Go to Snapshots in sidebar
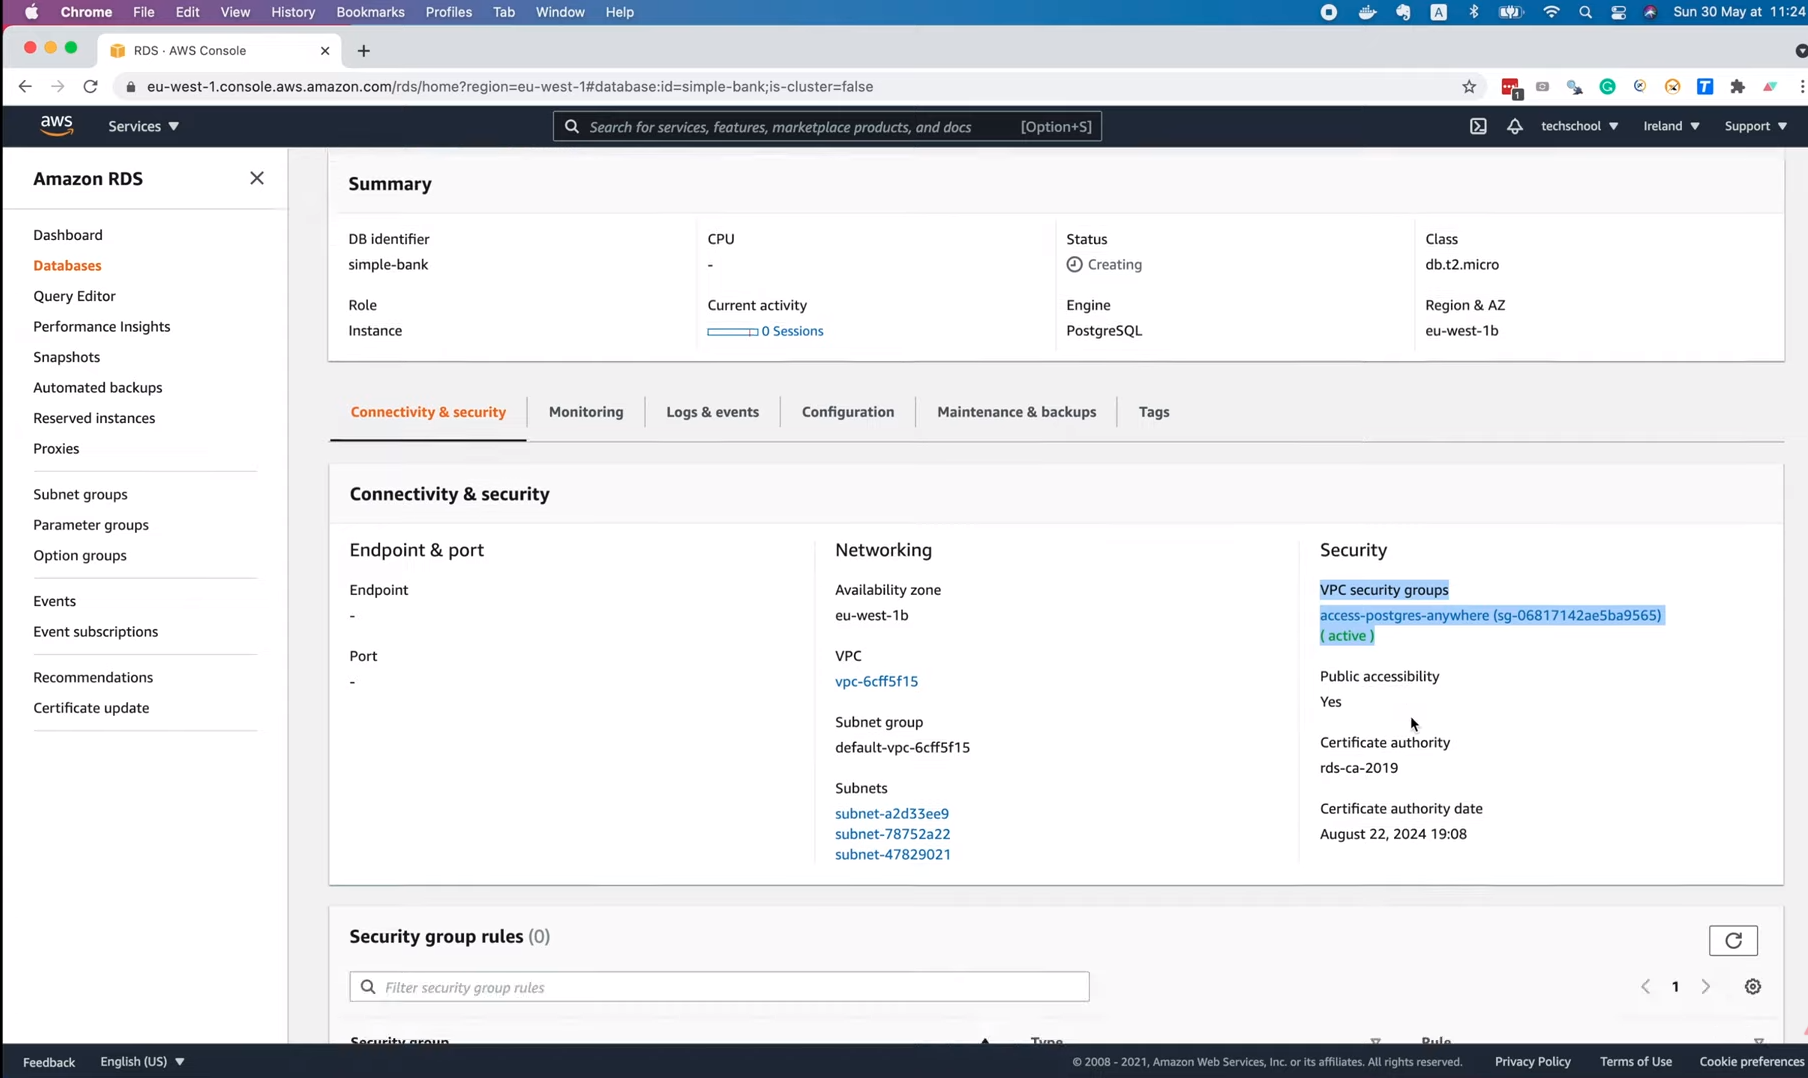 point(66,357)
